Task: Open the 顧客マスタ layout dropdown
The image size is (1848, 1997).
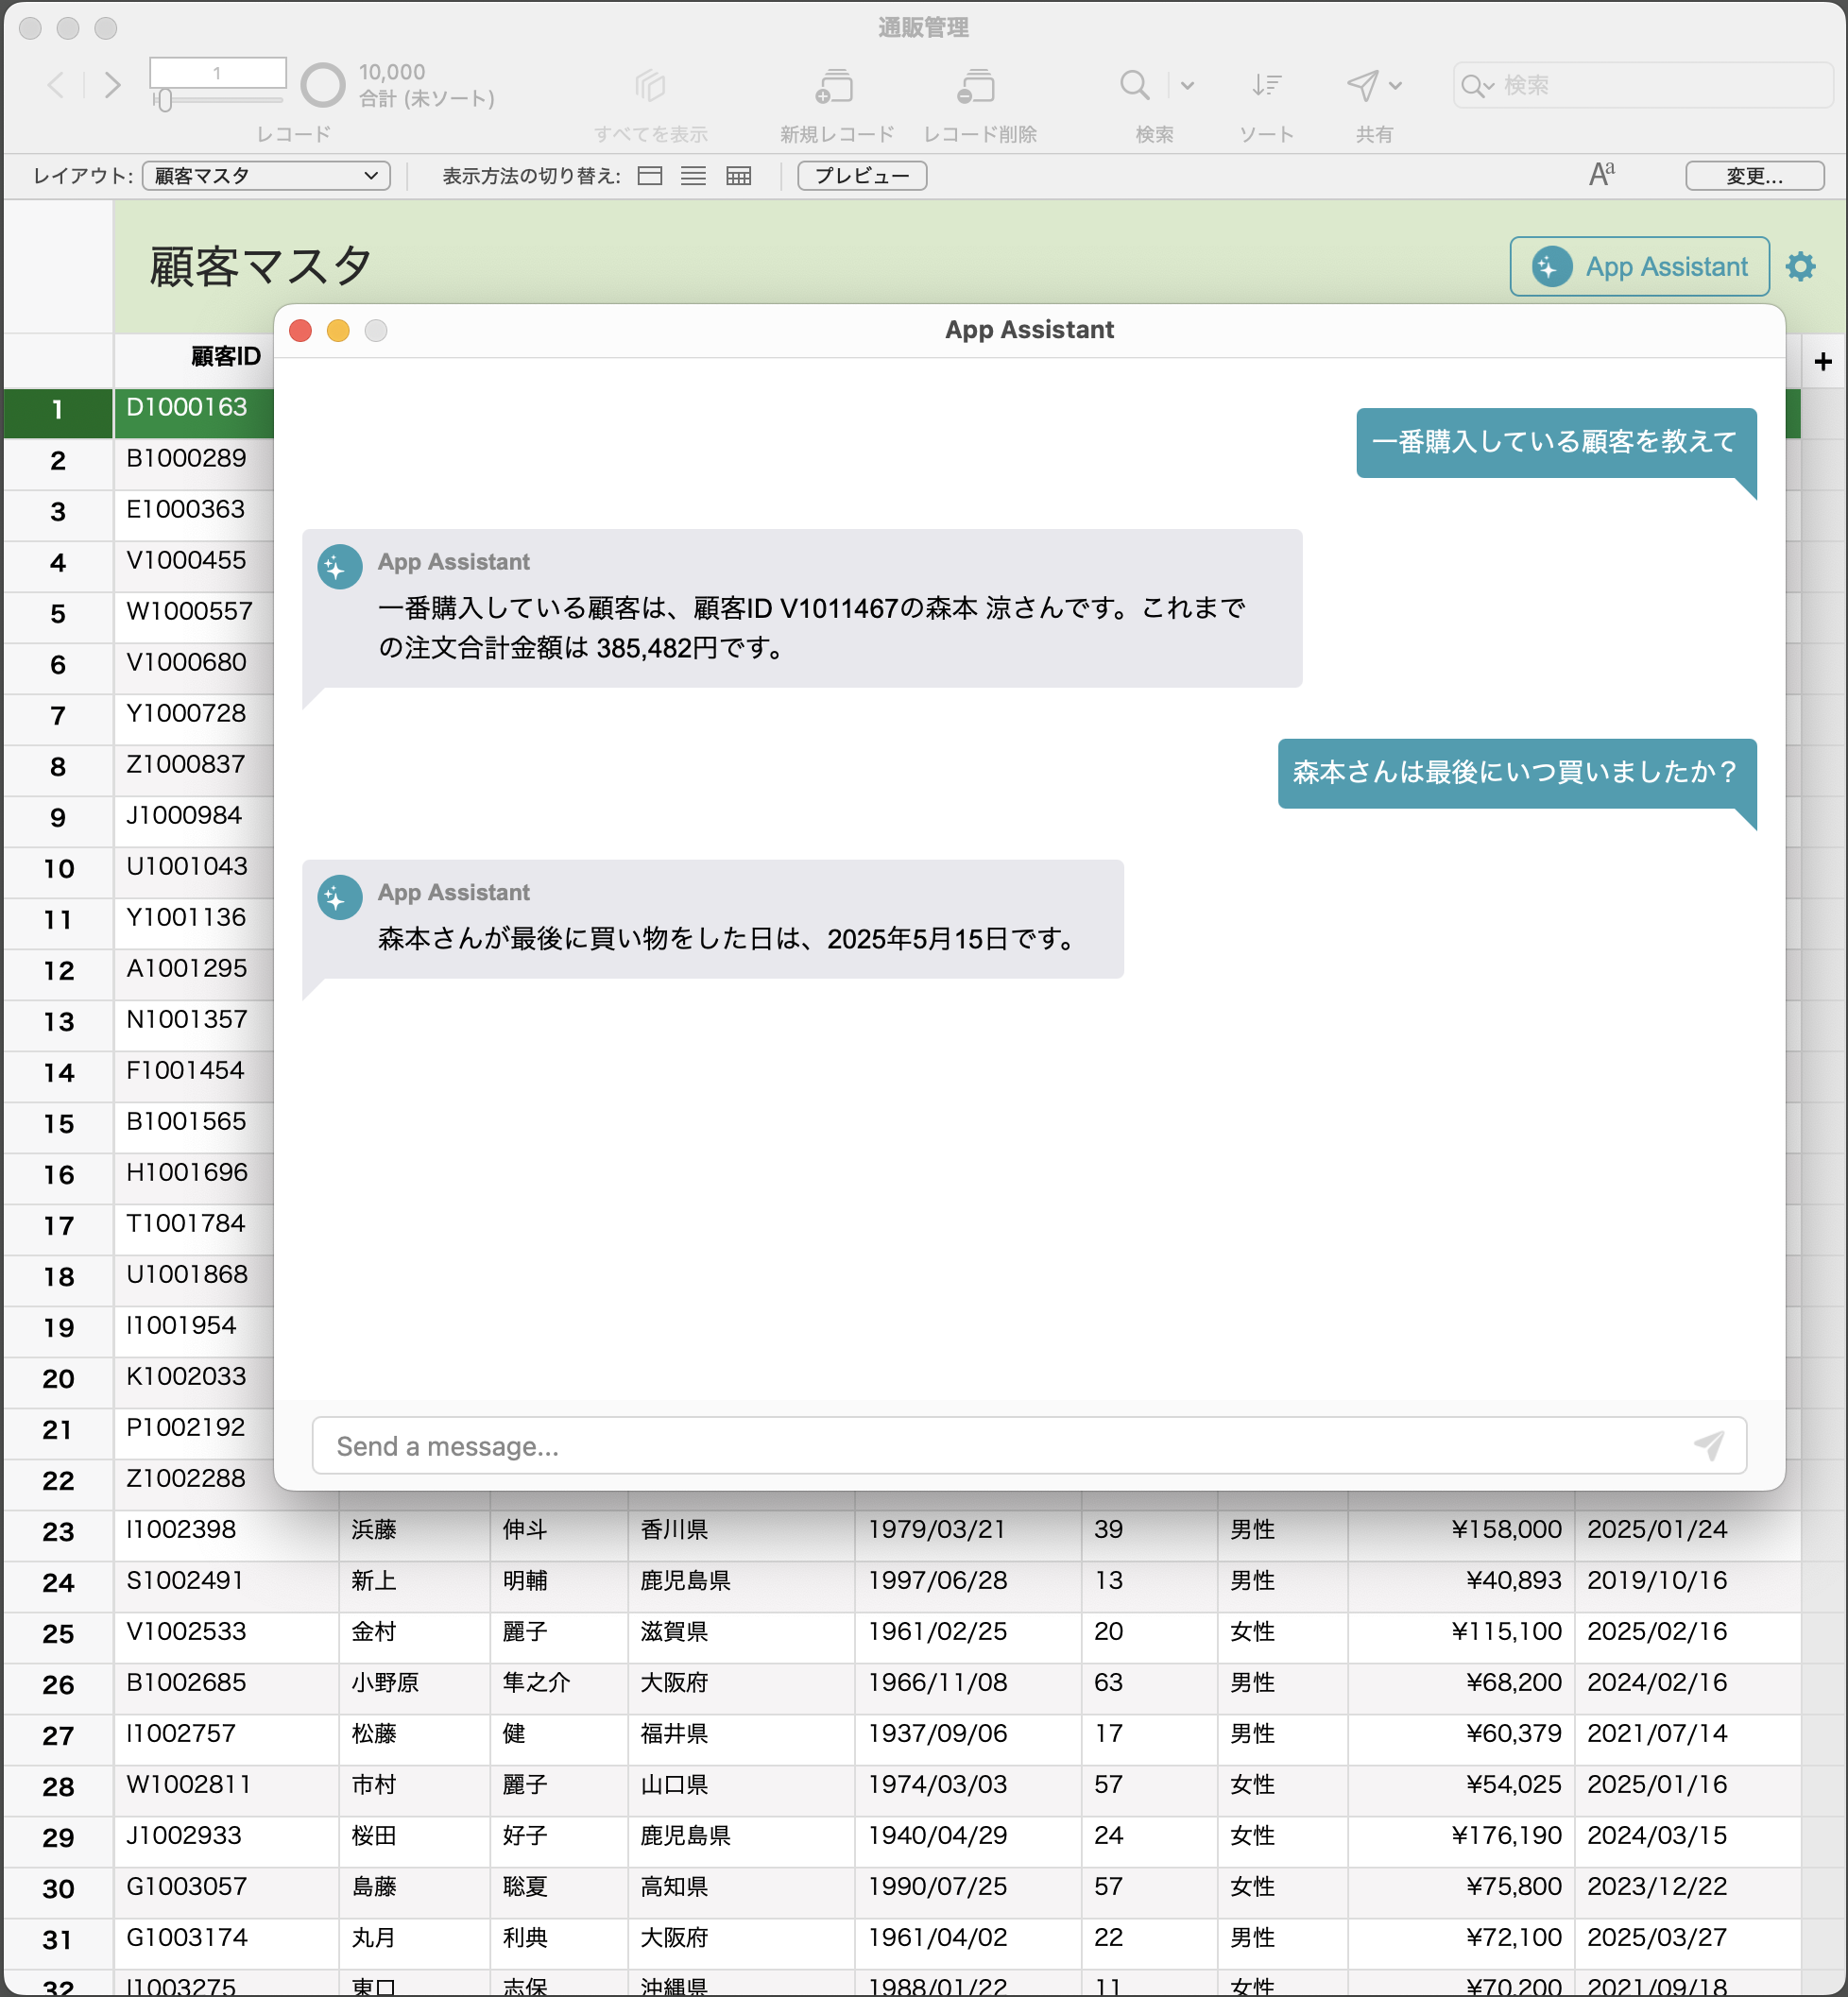Action: pos(266,176)
